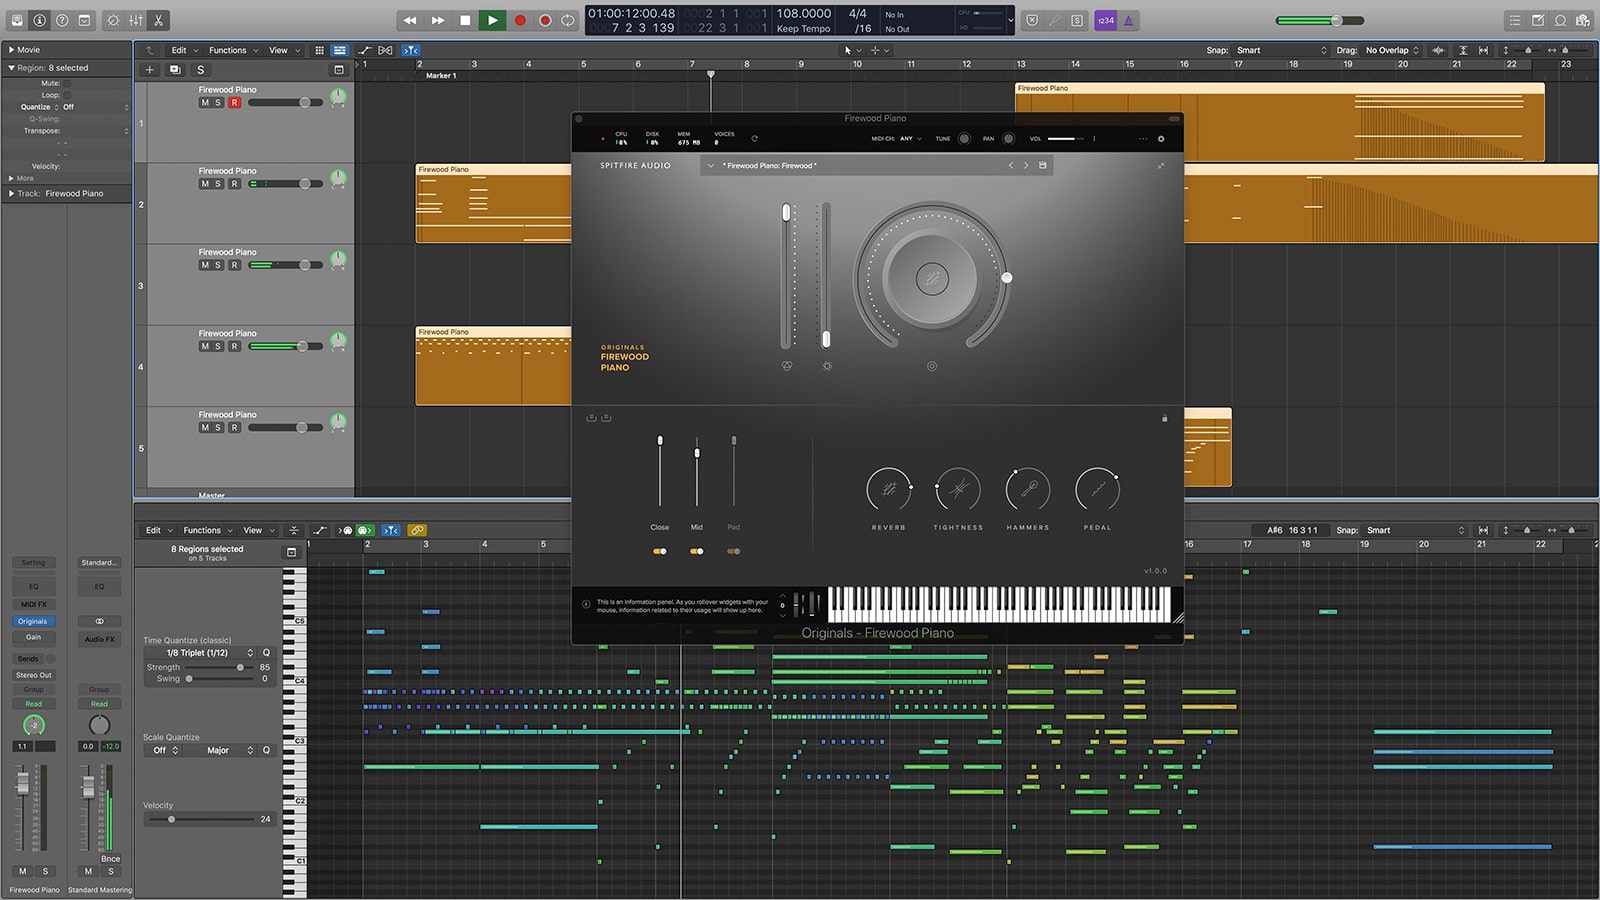Click the MIDI In icon in the piano roll toolbar
Image resolution: width=1600 pixels, height=900 pixels.
346,530
